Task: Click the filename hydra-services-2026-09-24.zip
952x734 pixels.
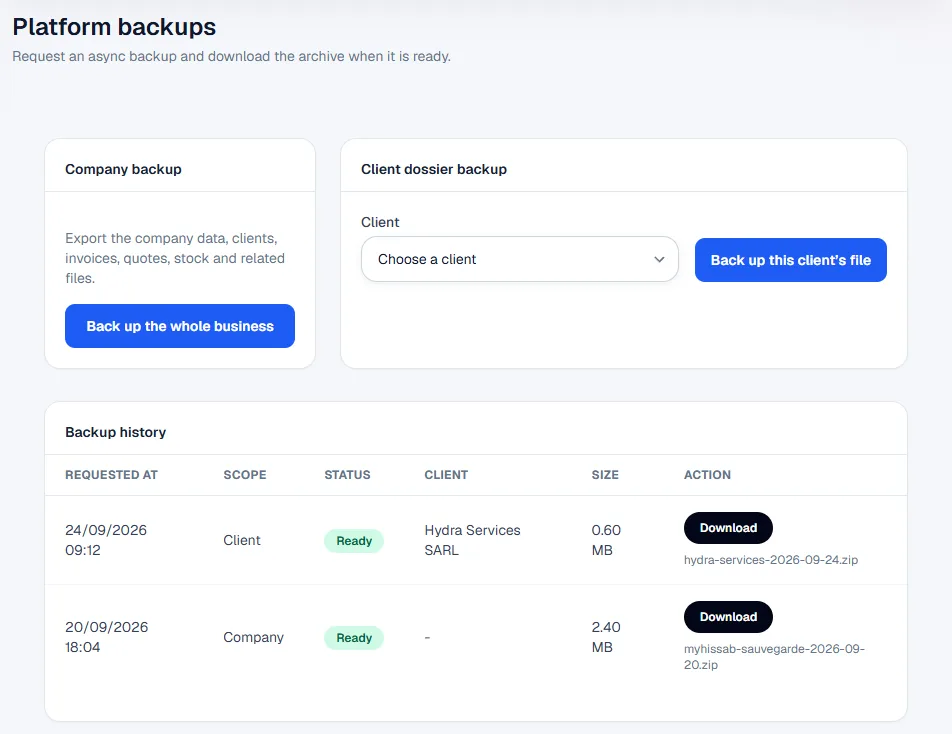Action: 771,560
